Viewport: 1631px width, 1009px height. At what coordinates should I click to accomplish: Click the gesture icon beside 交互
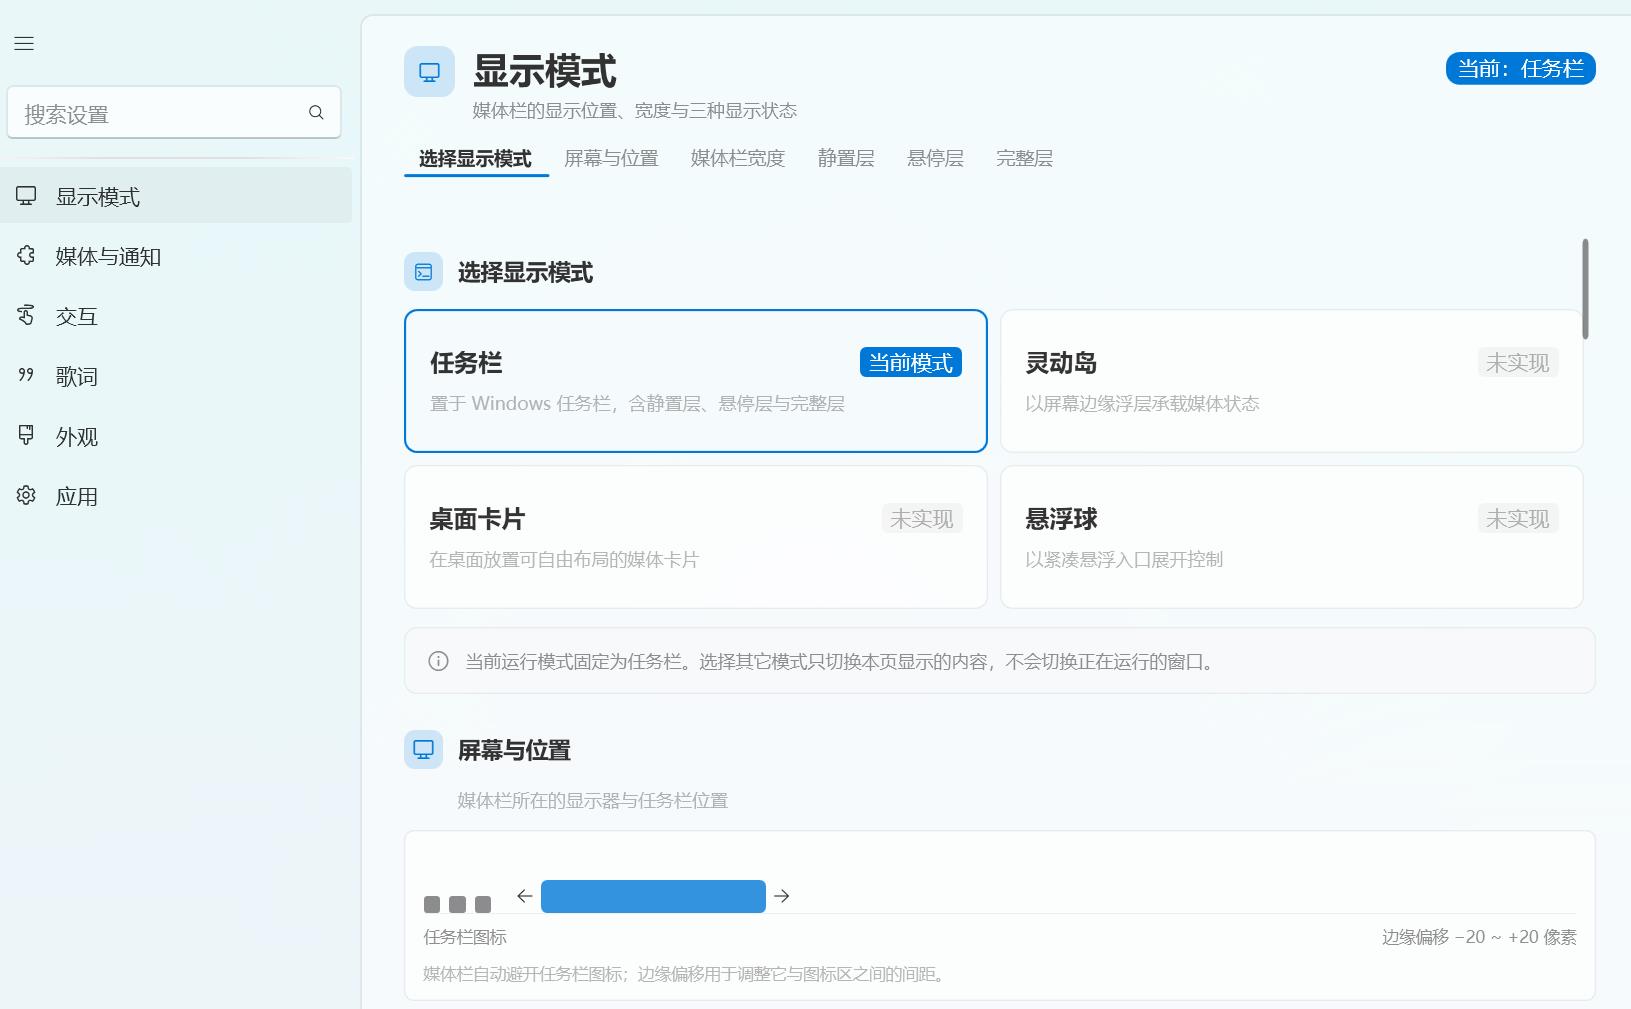pyautogui.click(x=27, y=316)
